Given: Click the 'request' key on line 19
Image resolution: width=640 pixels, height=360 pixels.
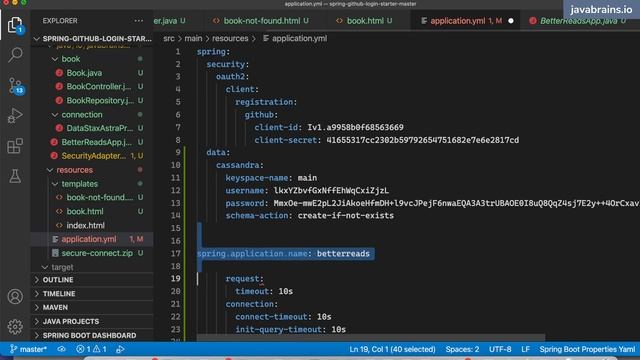Looking at the screenshot, I should (243, 279).
